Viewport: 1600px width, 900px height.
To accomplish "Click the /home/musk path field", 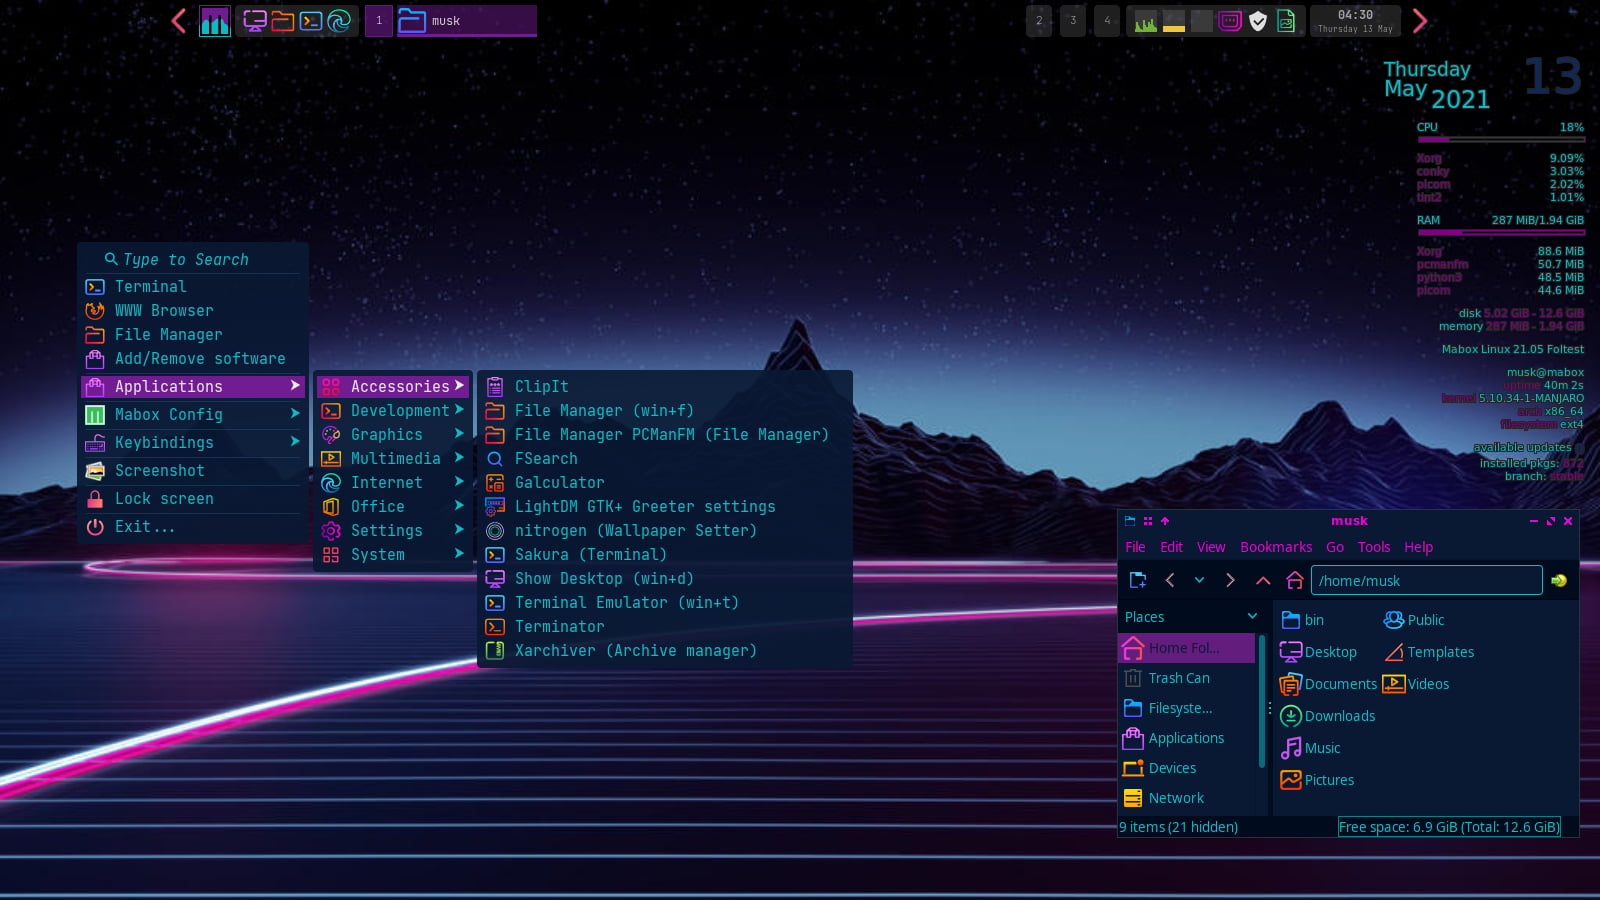I will 1425,580.
